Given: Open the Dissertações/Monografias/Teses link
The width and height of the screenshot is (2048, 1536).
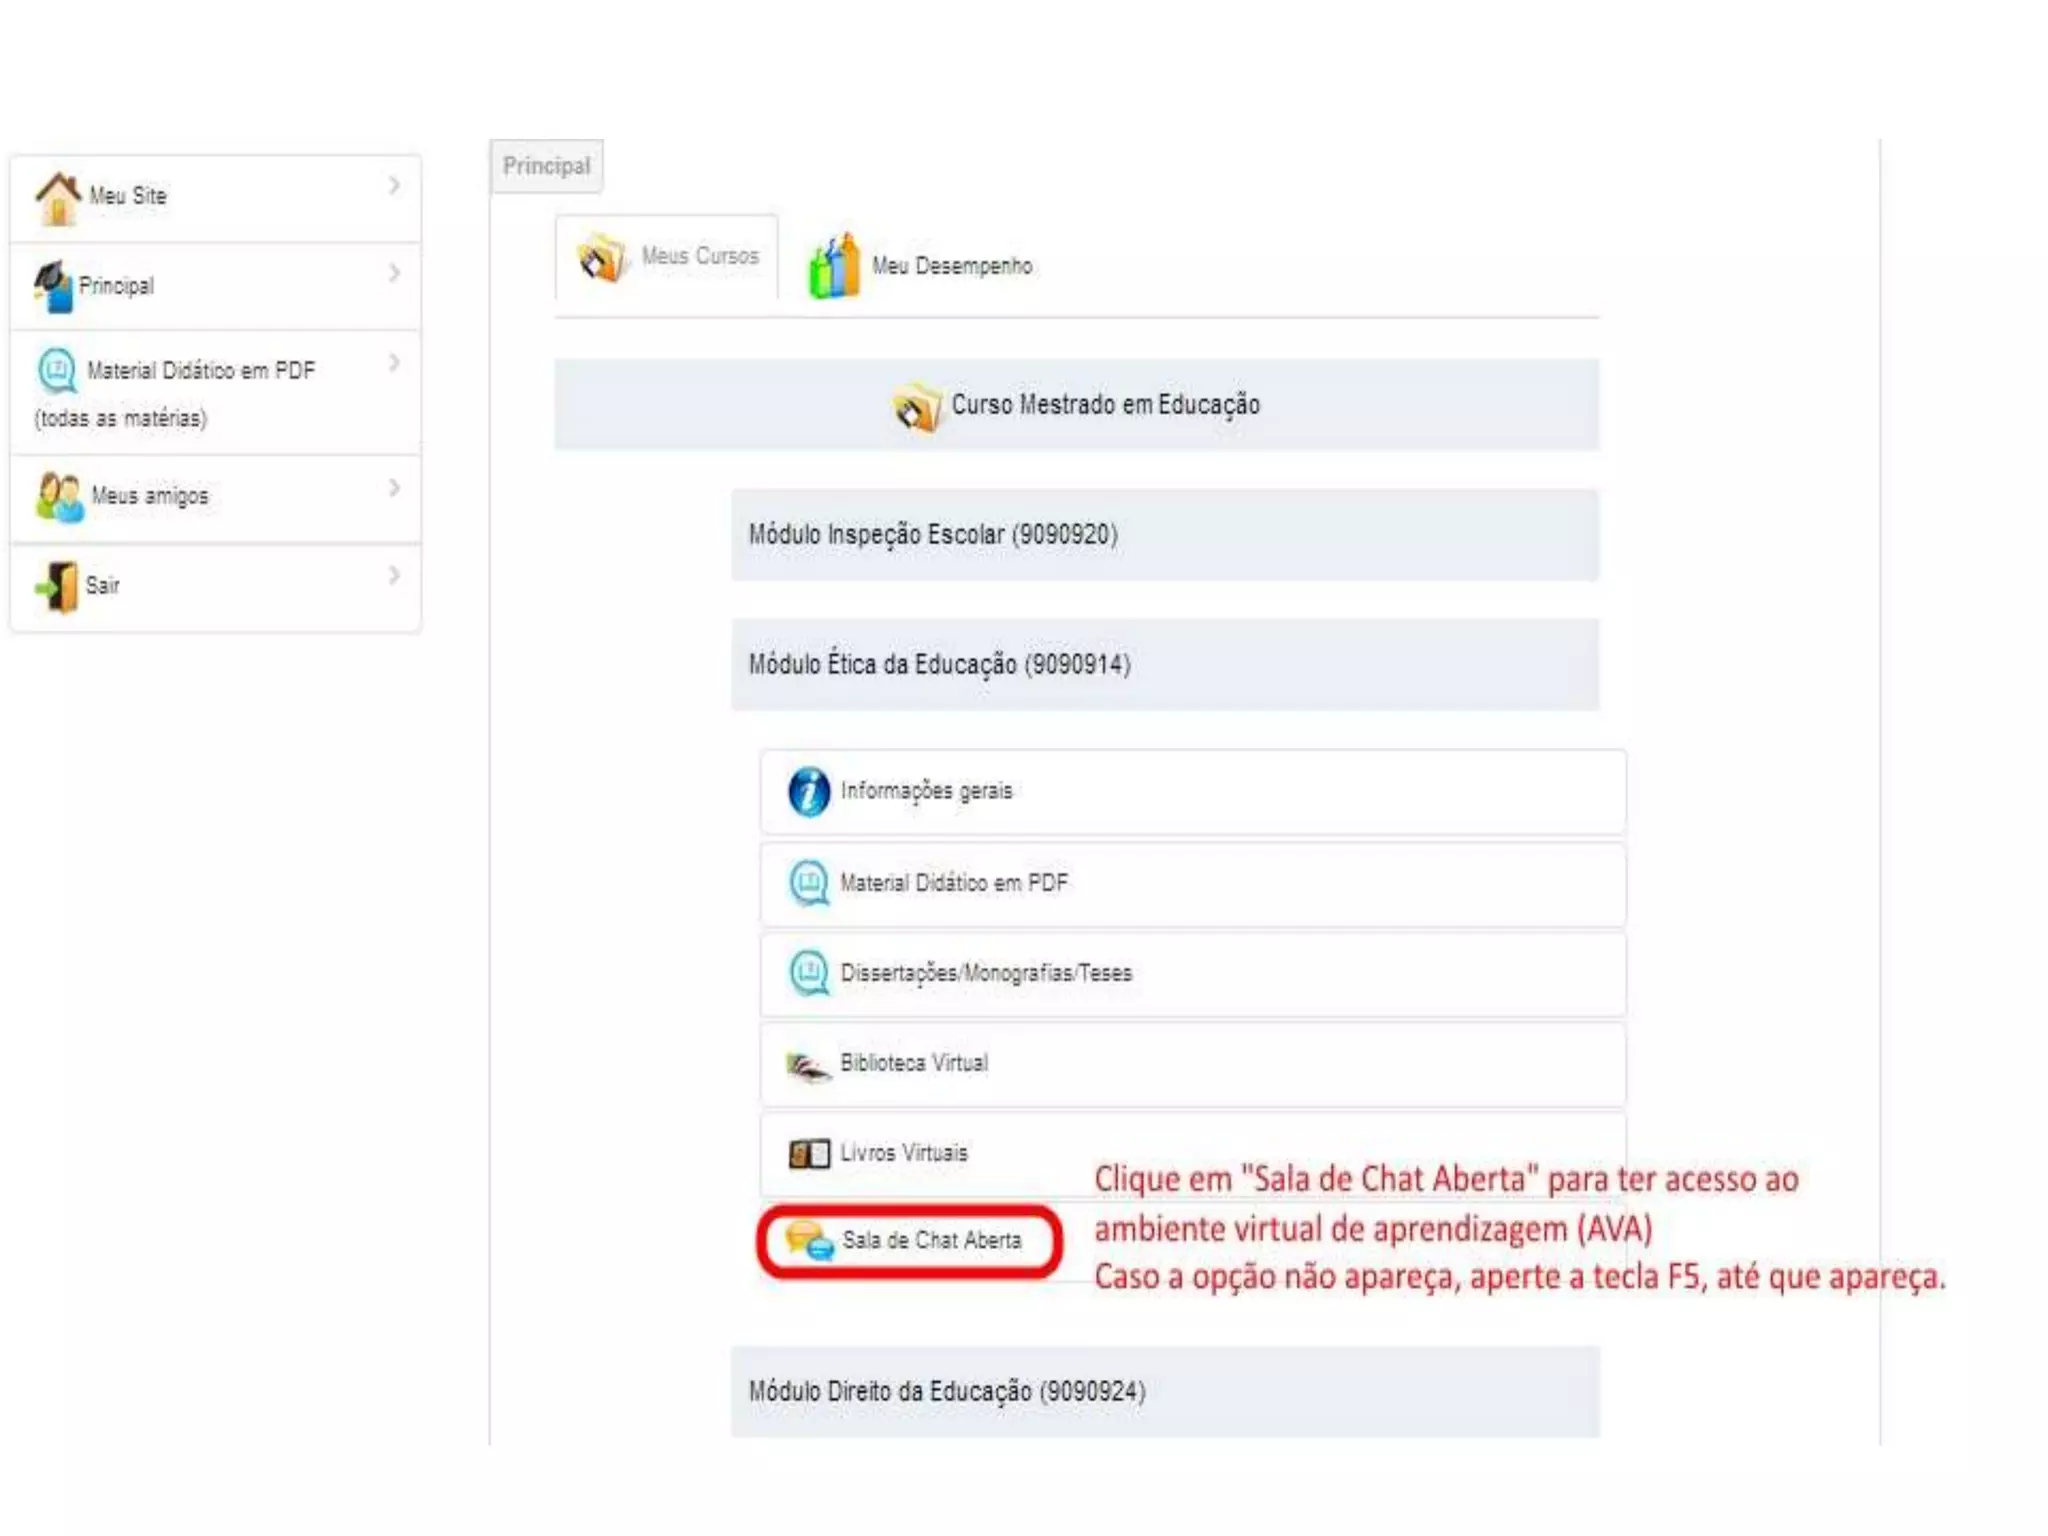Looking at the screenshot, I should (x=1193, y=974).
